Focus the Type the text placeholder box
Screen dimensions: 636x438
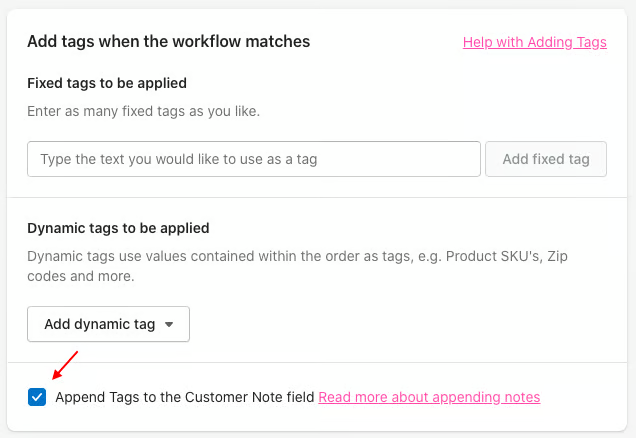tap(254, 159)
